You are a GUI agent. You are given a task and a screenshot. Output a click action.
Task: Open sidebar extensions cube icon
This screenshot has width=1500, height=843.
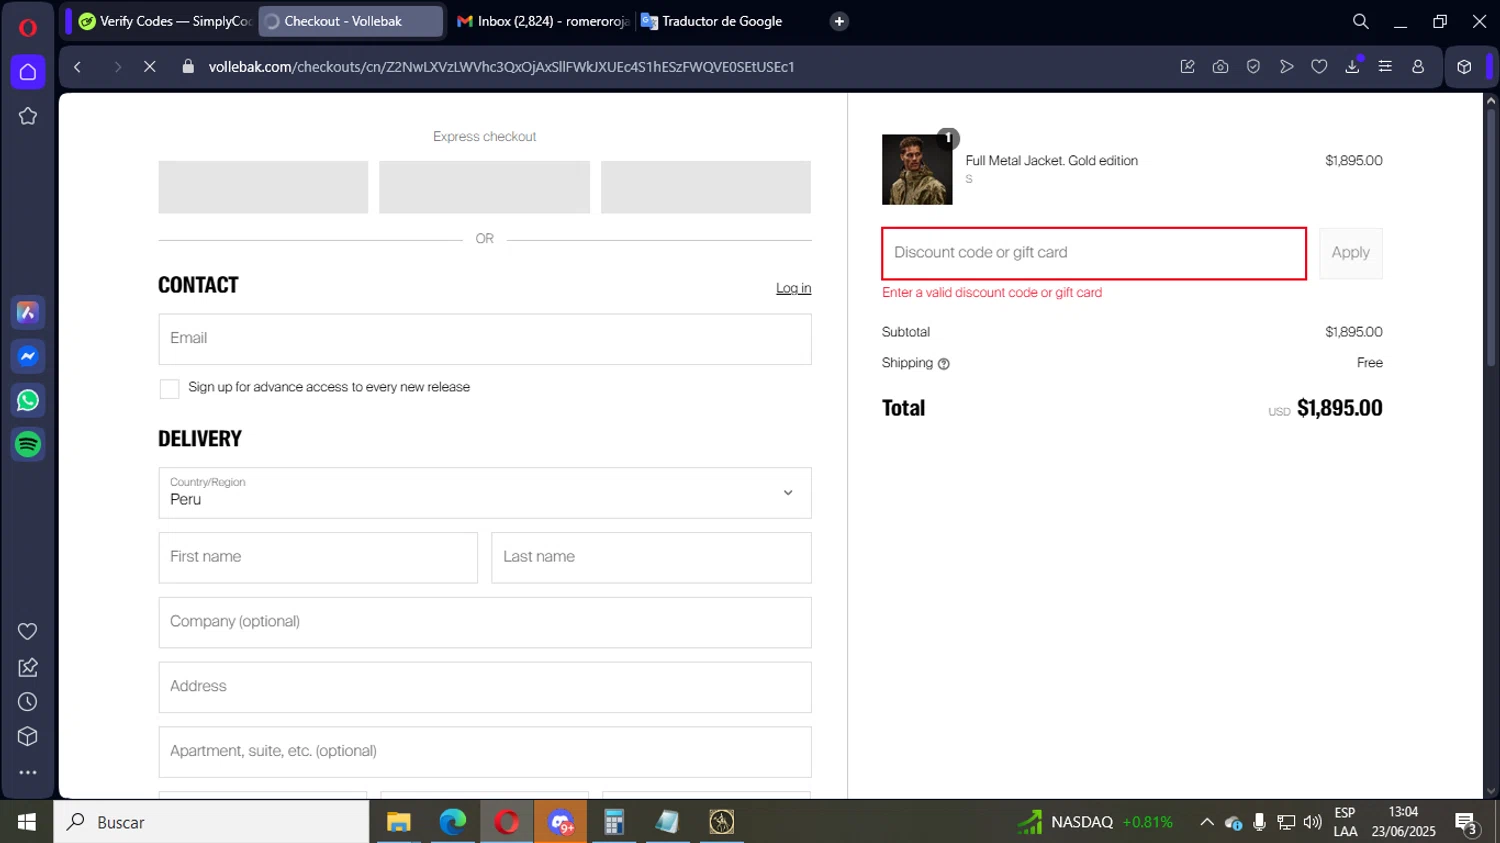[28, 737]
